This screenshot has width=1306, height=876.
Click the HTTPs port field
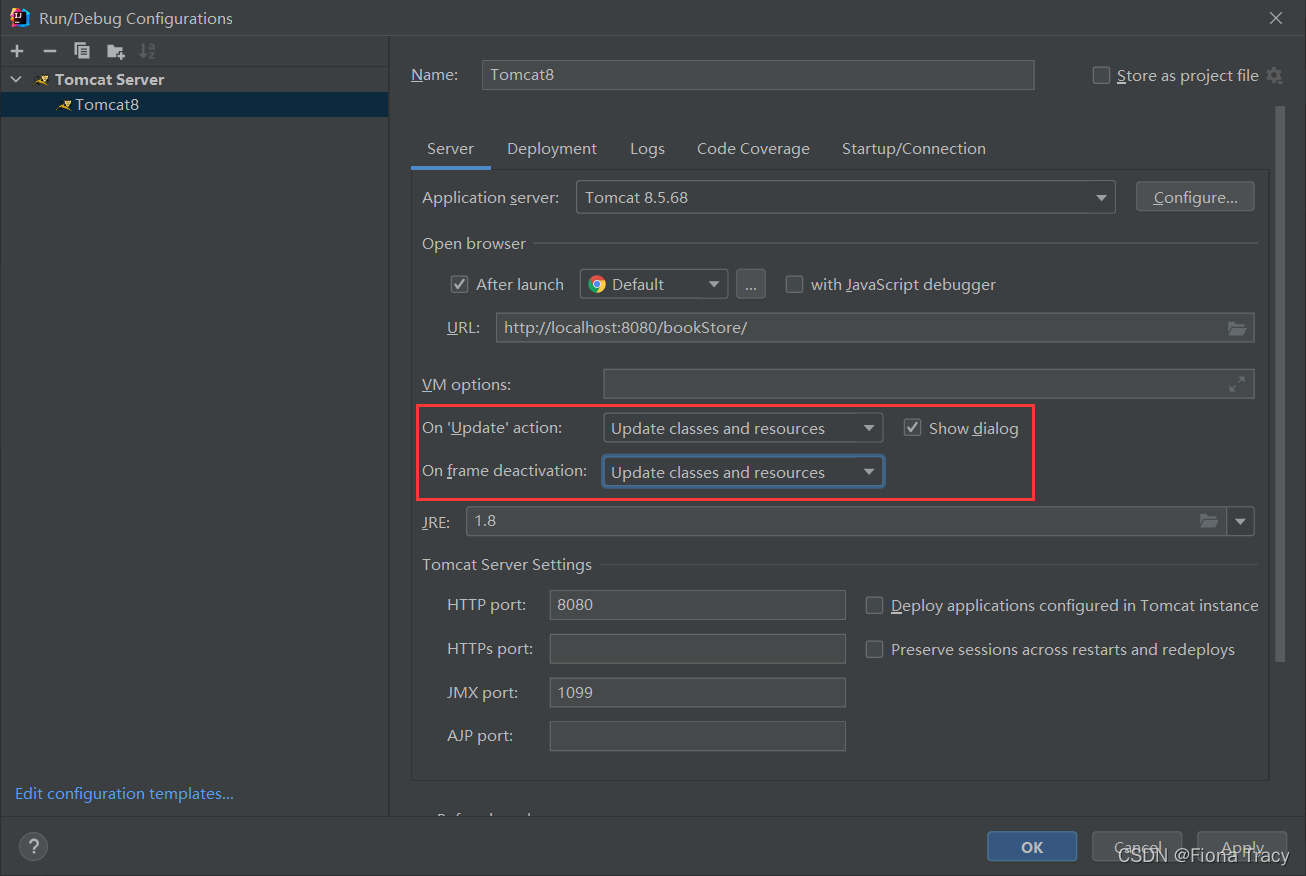tap(698, 649)
